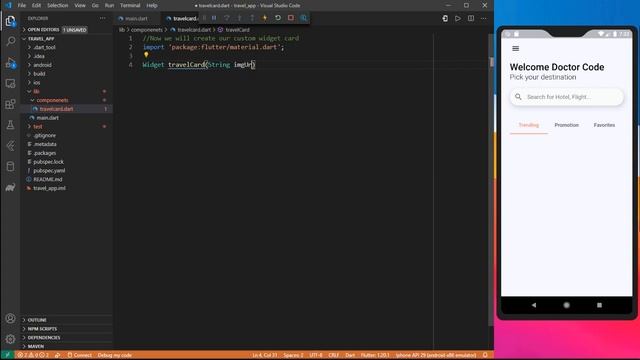Screen dimensions: 640x360
Task: Open the Remote Explorer activity icon
Action: tap(11, 84)
